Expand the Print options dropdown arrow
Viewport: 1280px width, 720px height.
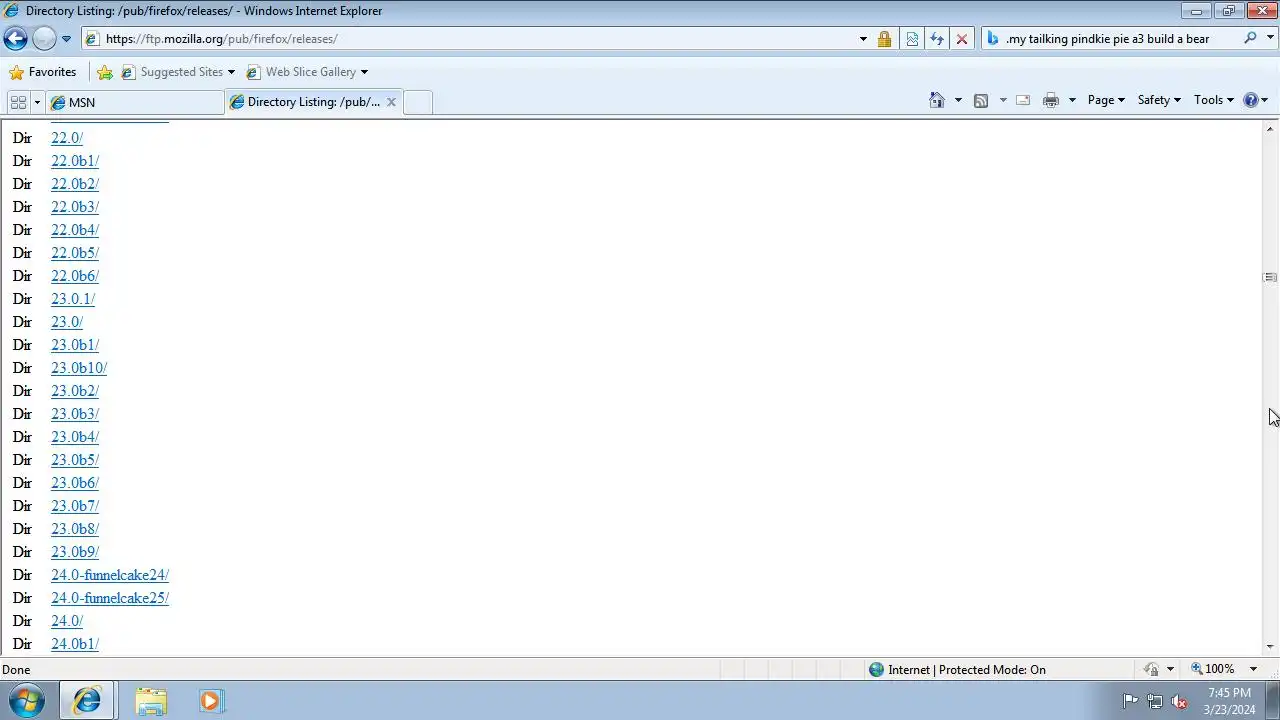point(1072,100)
